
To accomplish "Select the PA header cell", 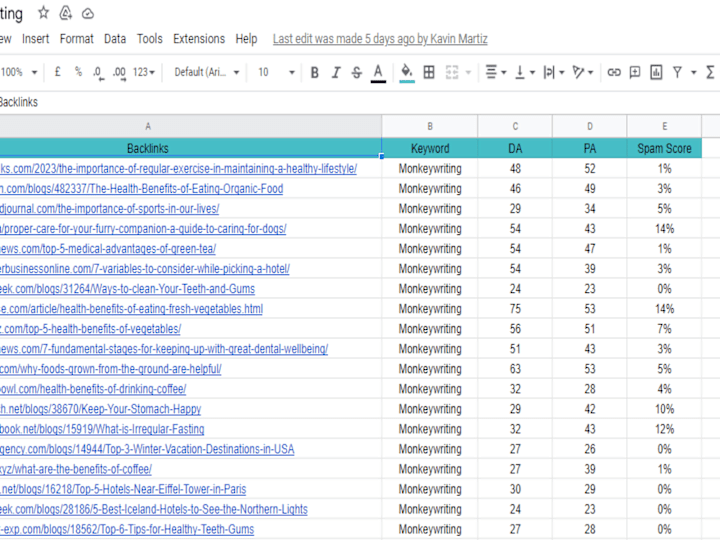I will (590, 148).
